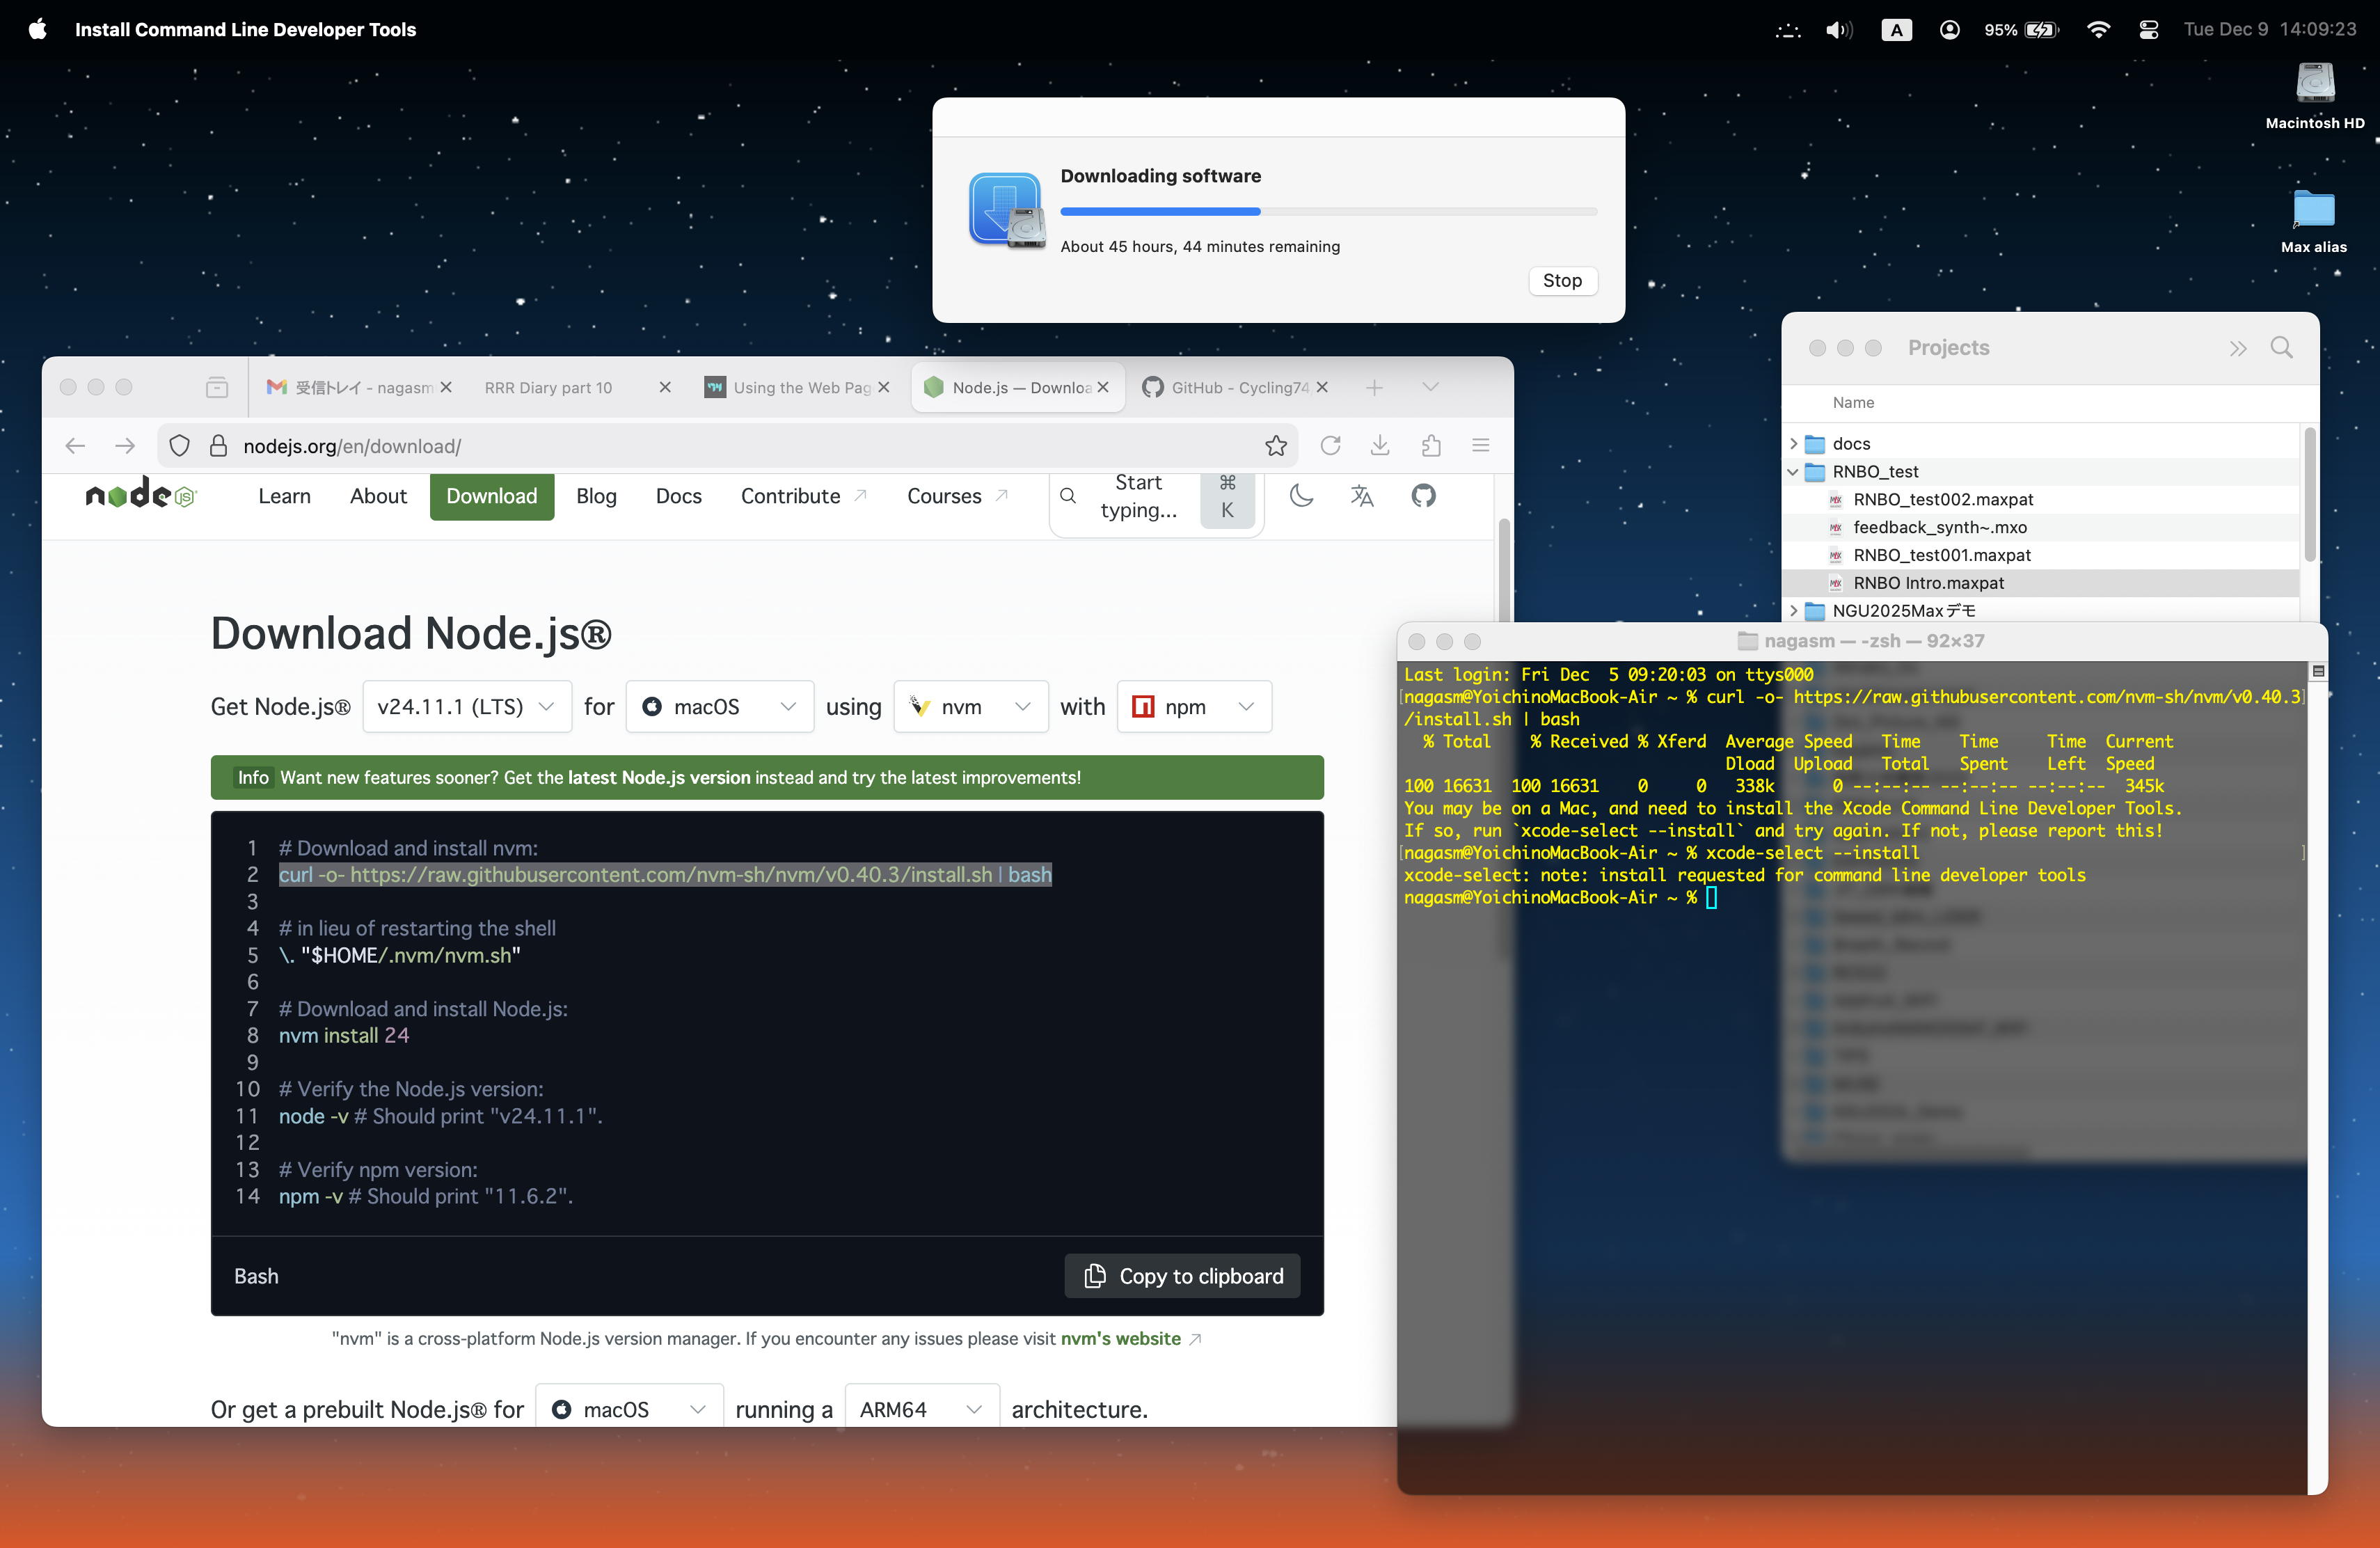
Task: Open the browser downloads icon
Action: point(1380,446)
